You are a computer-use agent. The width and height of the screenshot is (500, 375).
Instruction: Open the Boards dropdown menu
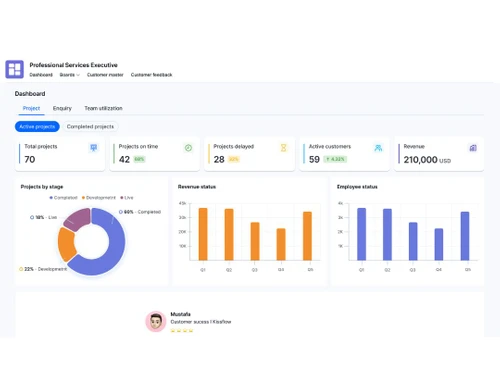pos(70,75)
